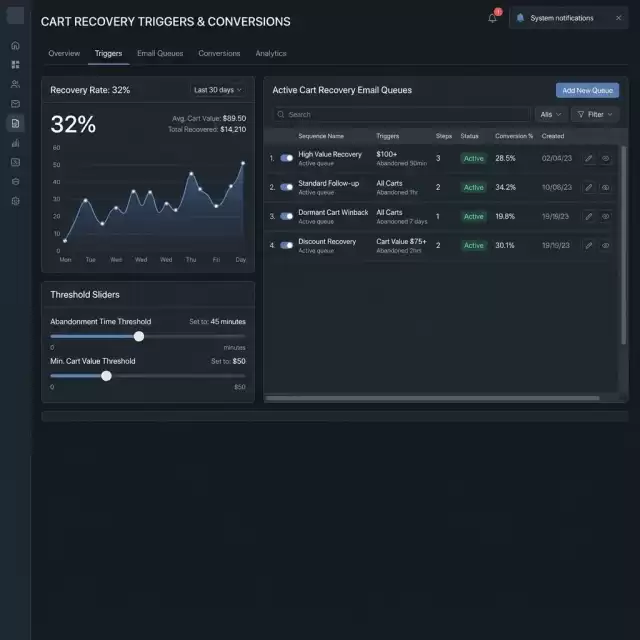Image resolution: width=640 pixels, height=640 pixels.
Task: Click in the queue Search field
Action: click(x=401, y=114)
